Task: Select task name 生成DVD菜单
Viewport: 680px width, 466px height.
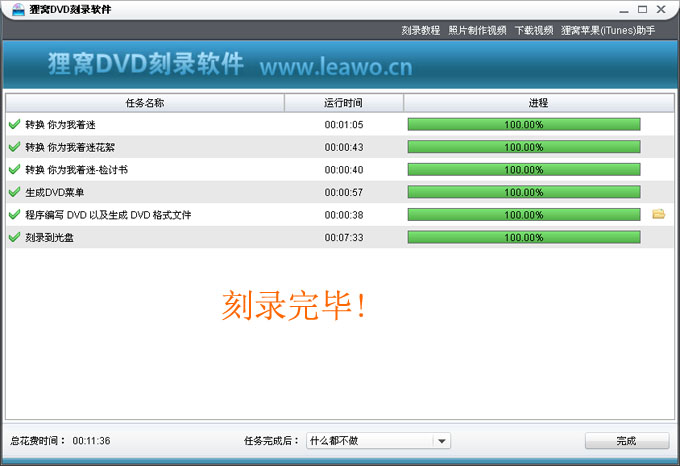Action: coord(55,192)
